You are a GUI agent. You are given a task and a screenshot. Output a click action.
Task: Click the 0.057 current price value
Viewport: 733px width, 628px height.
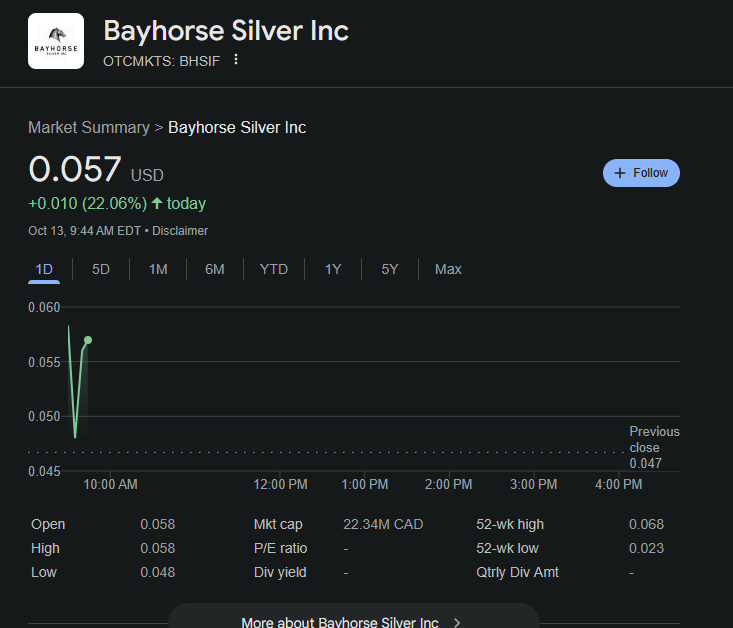point(75,169)
